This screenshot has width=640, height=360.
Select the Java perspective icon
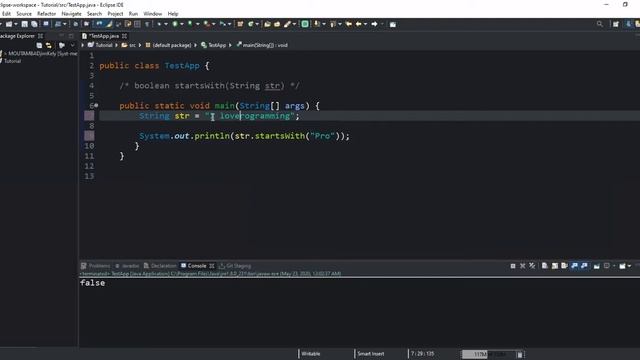click(x=629, y=24)
